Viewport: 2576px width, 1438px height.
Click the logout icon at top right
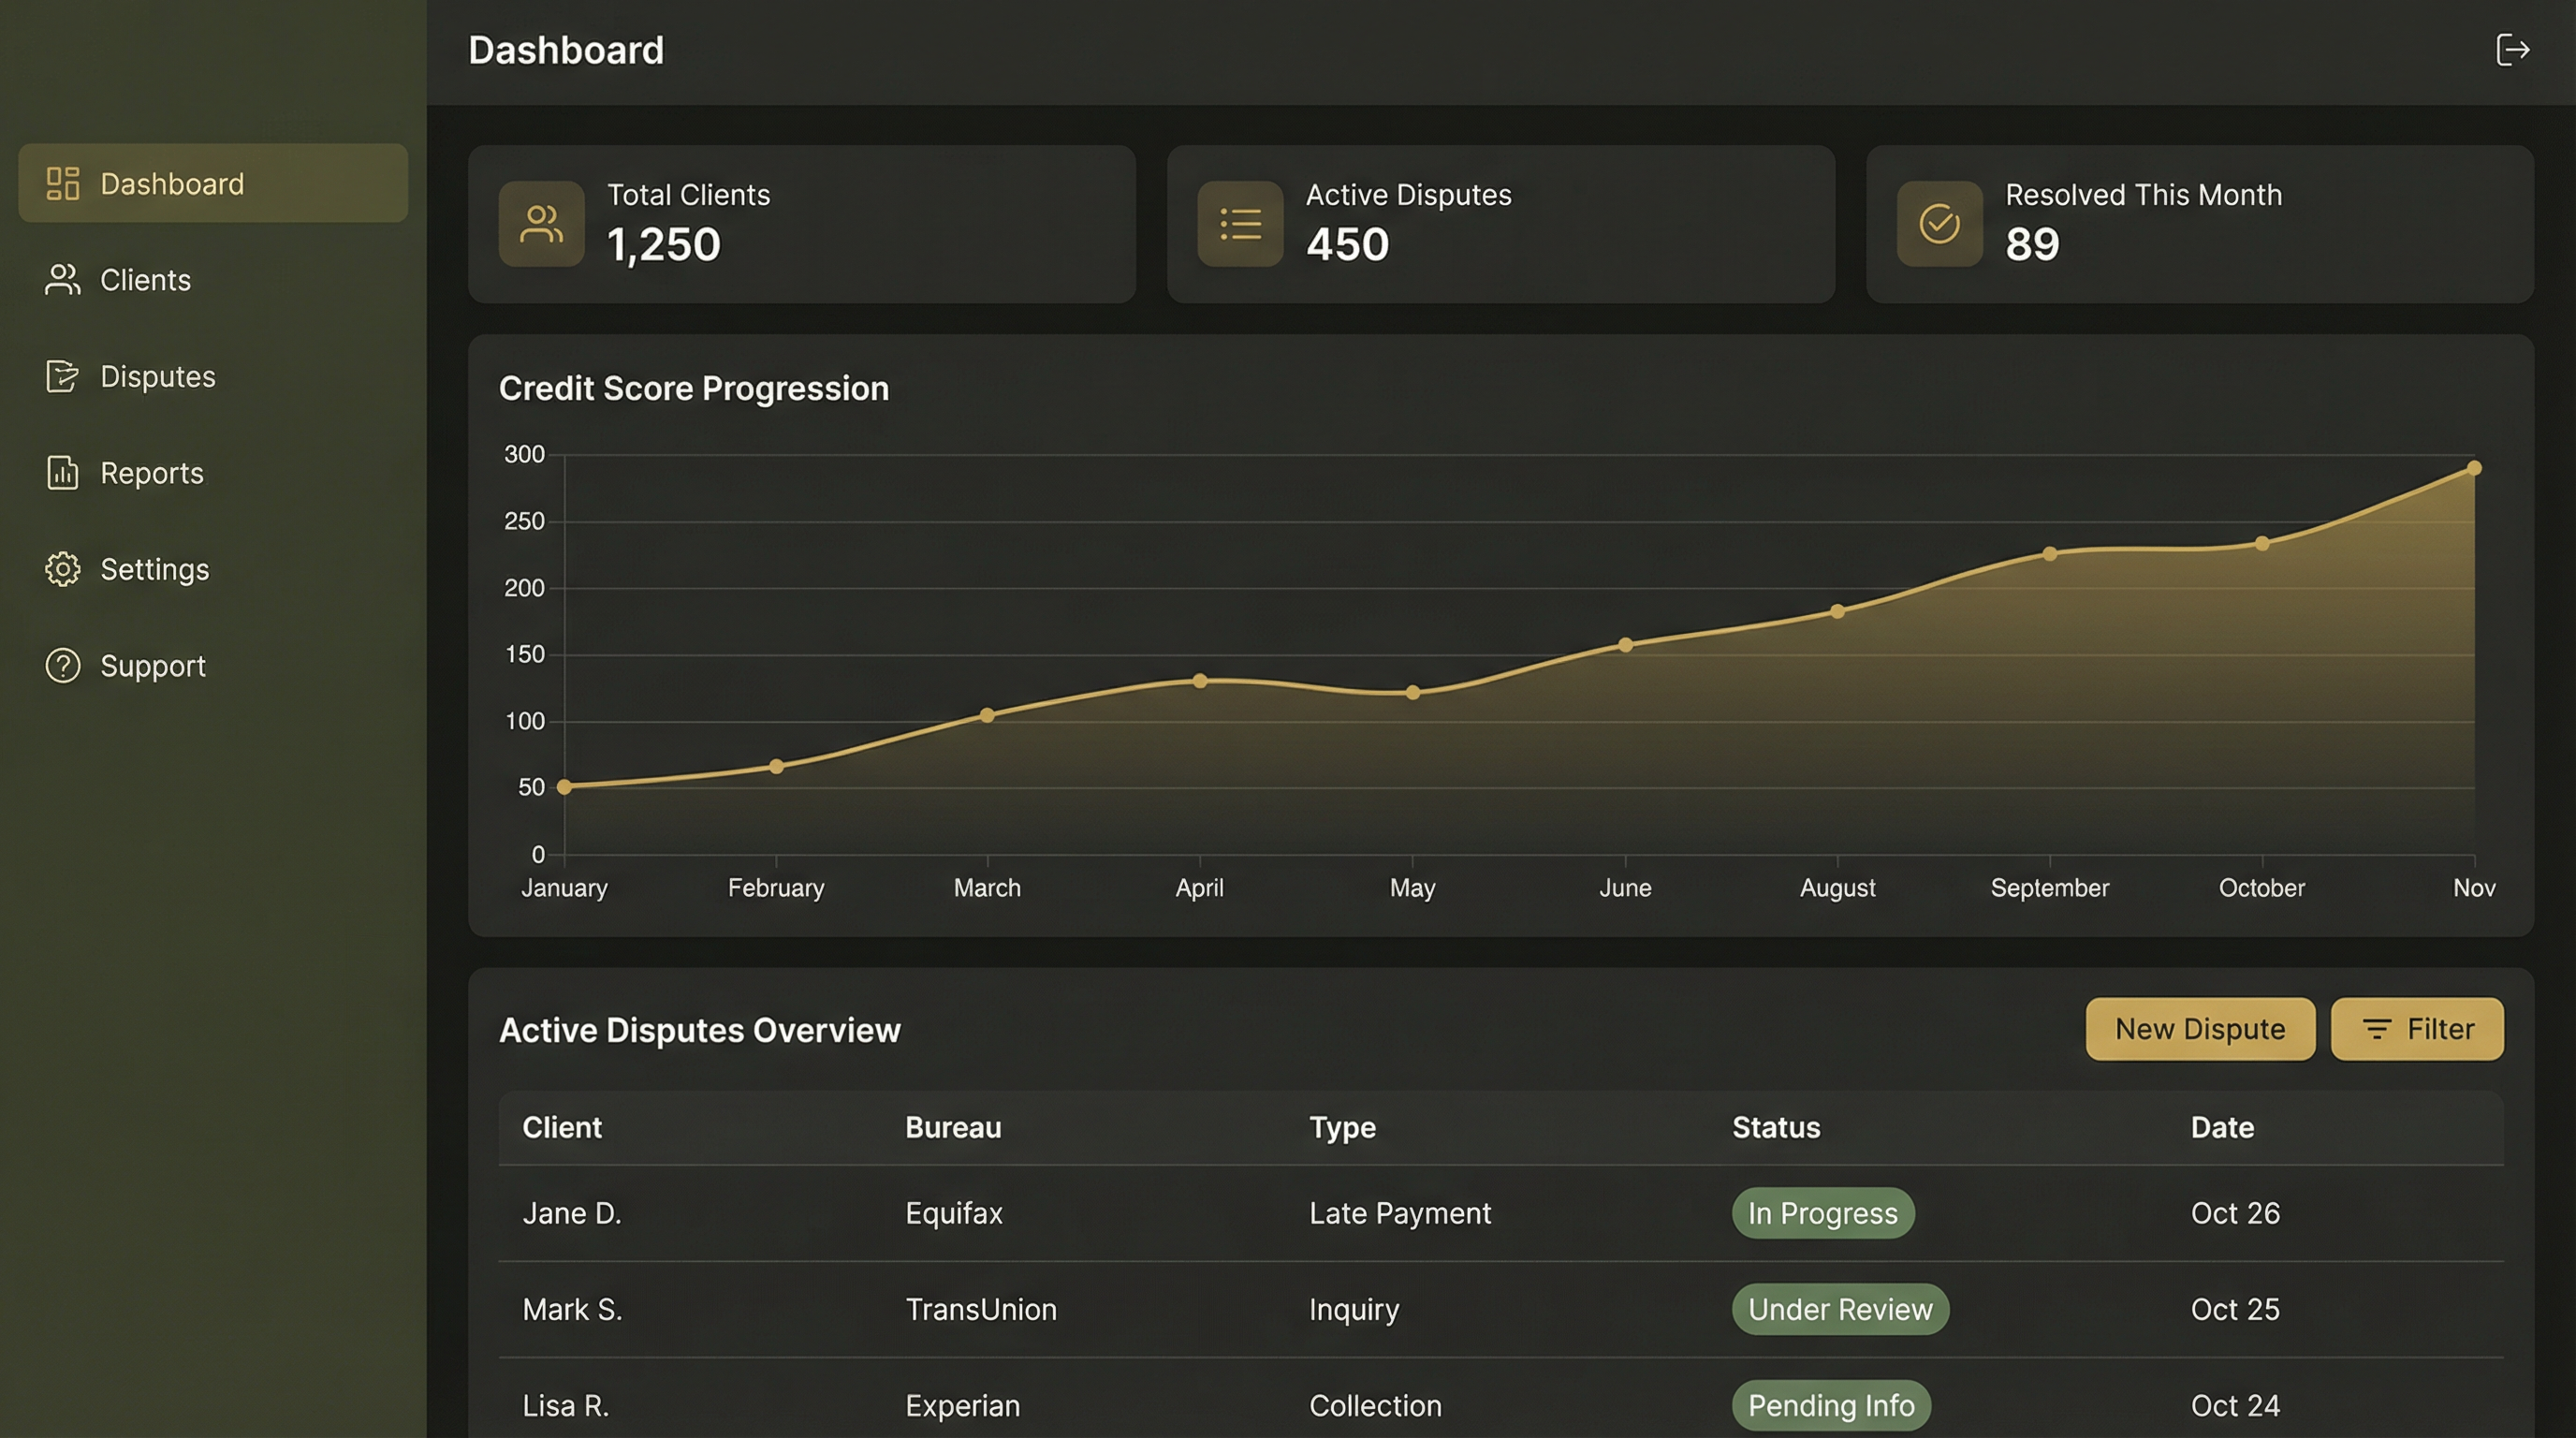2514,50
